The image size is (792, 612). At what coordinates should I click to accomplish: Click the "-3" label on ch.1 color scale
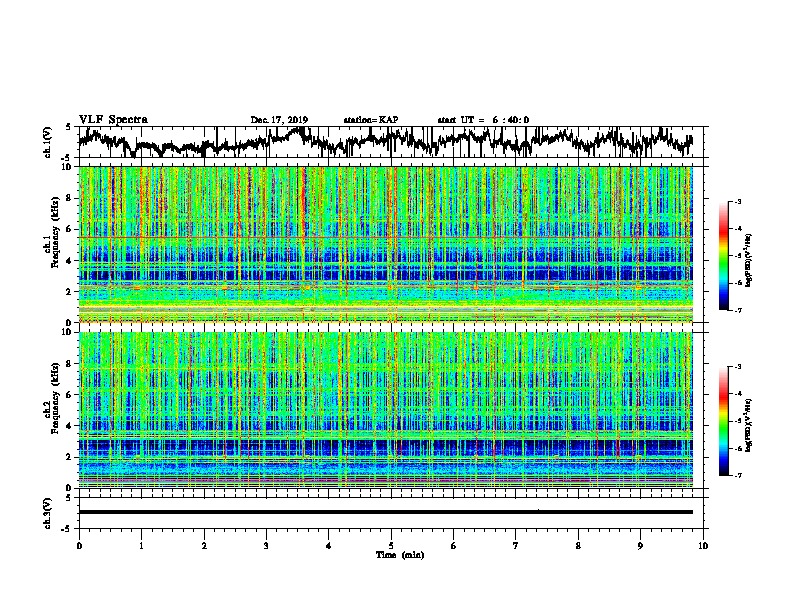pyautogui.click(x=737, y=201)
